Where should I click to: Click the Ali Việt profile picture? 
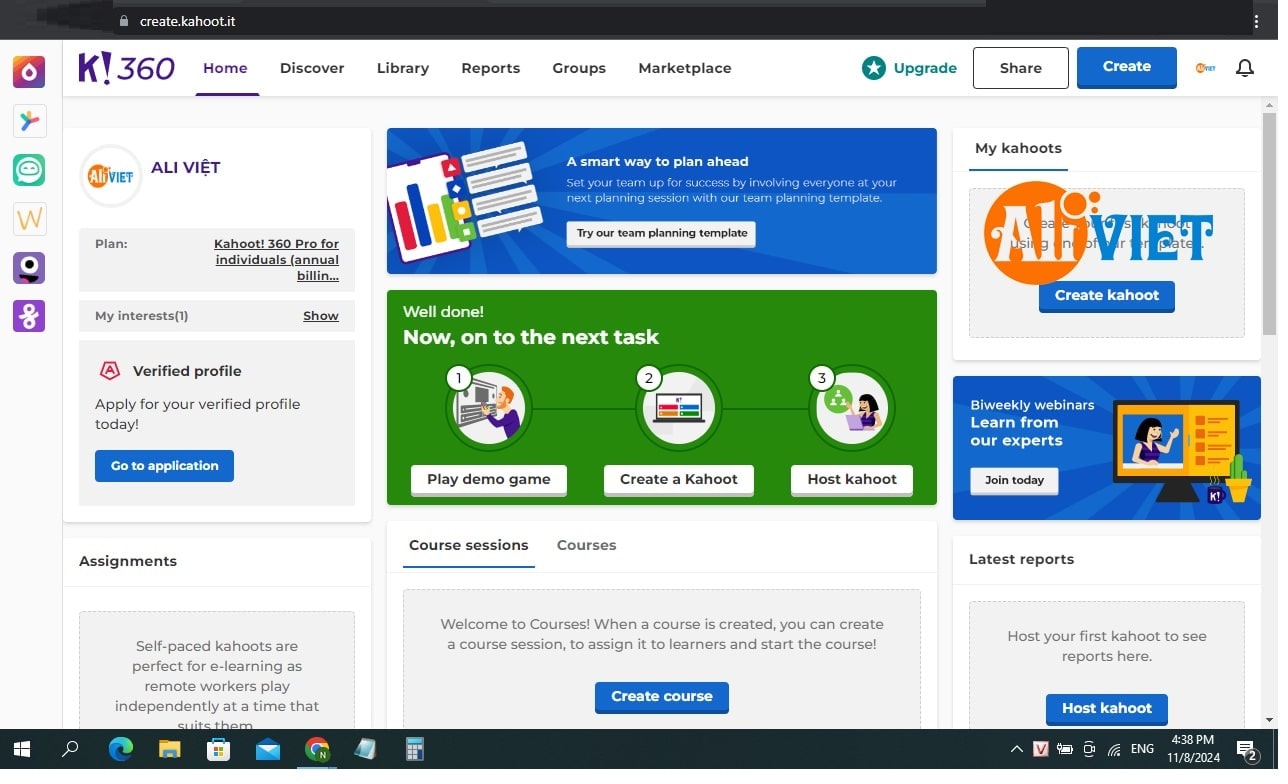pos(111,176)
